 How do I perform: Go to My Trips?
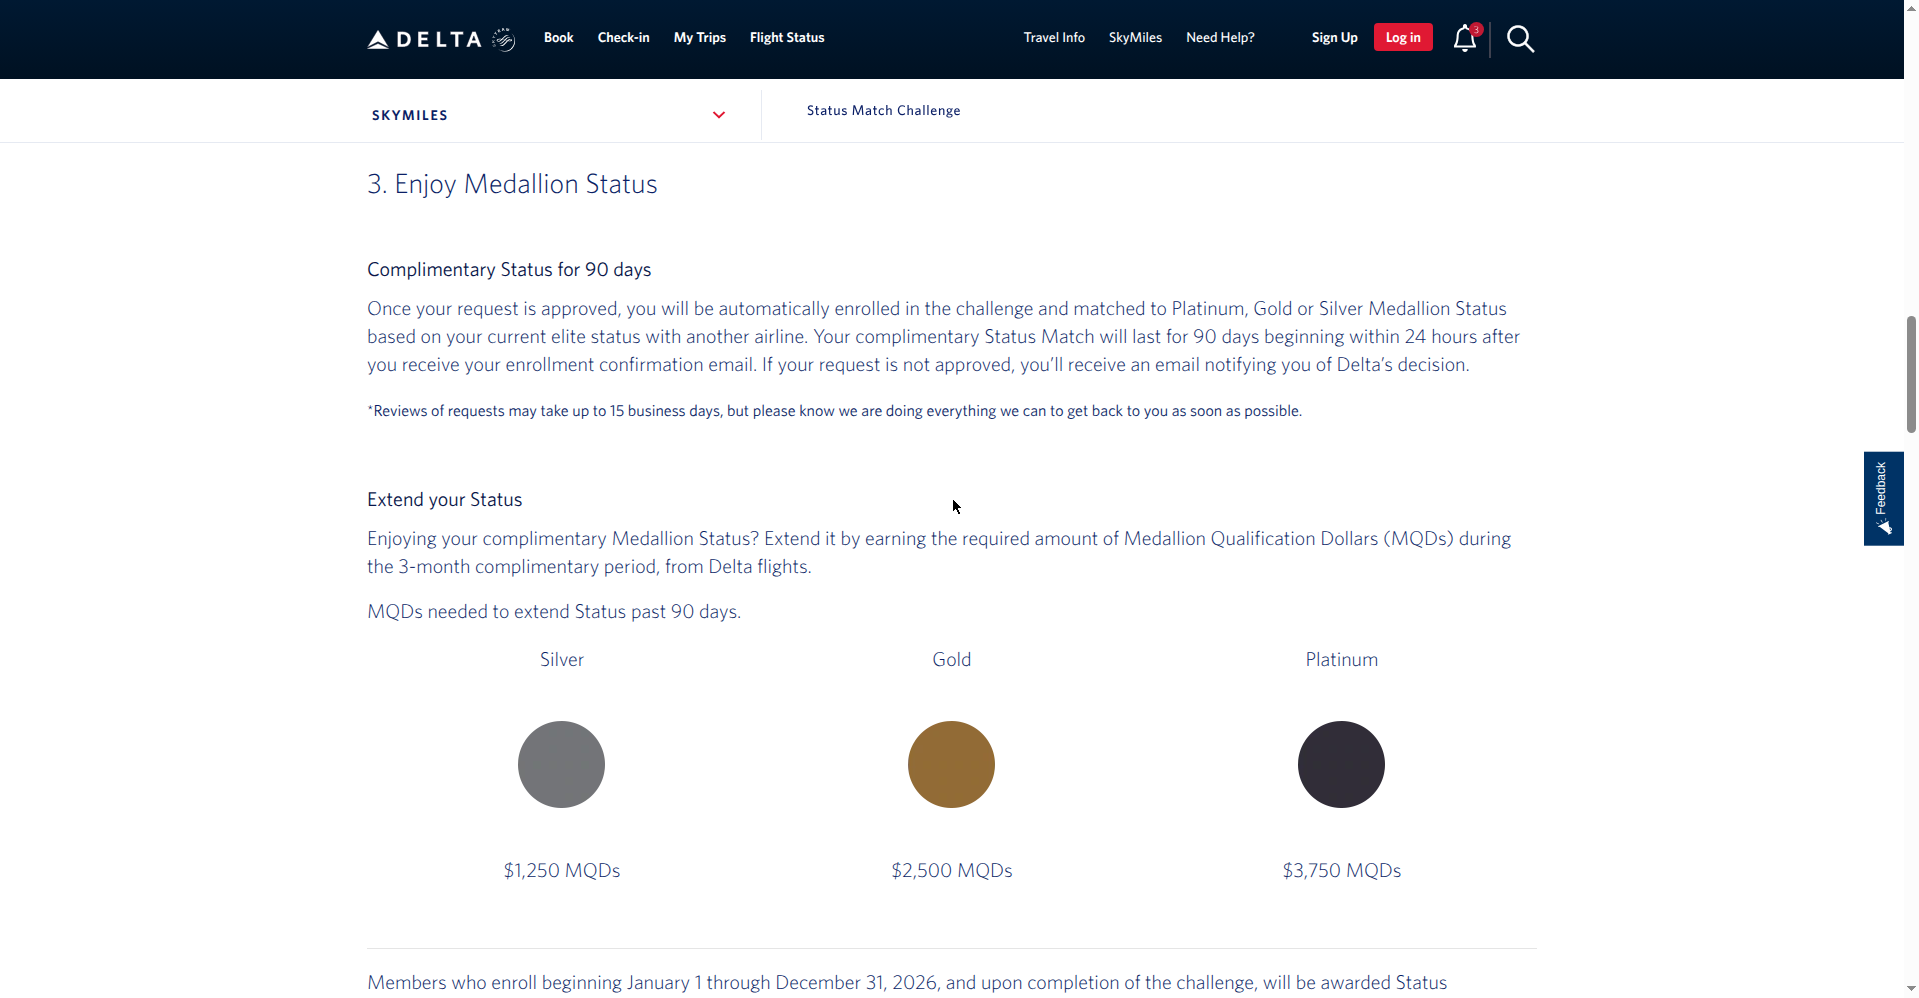coord(699,38)
